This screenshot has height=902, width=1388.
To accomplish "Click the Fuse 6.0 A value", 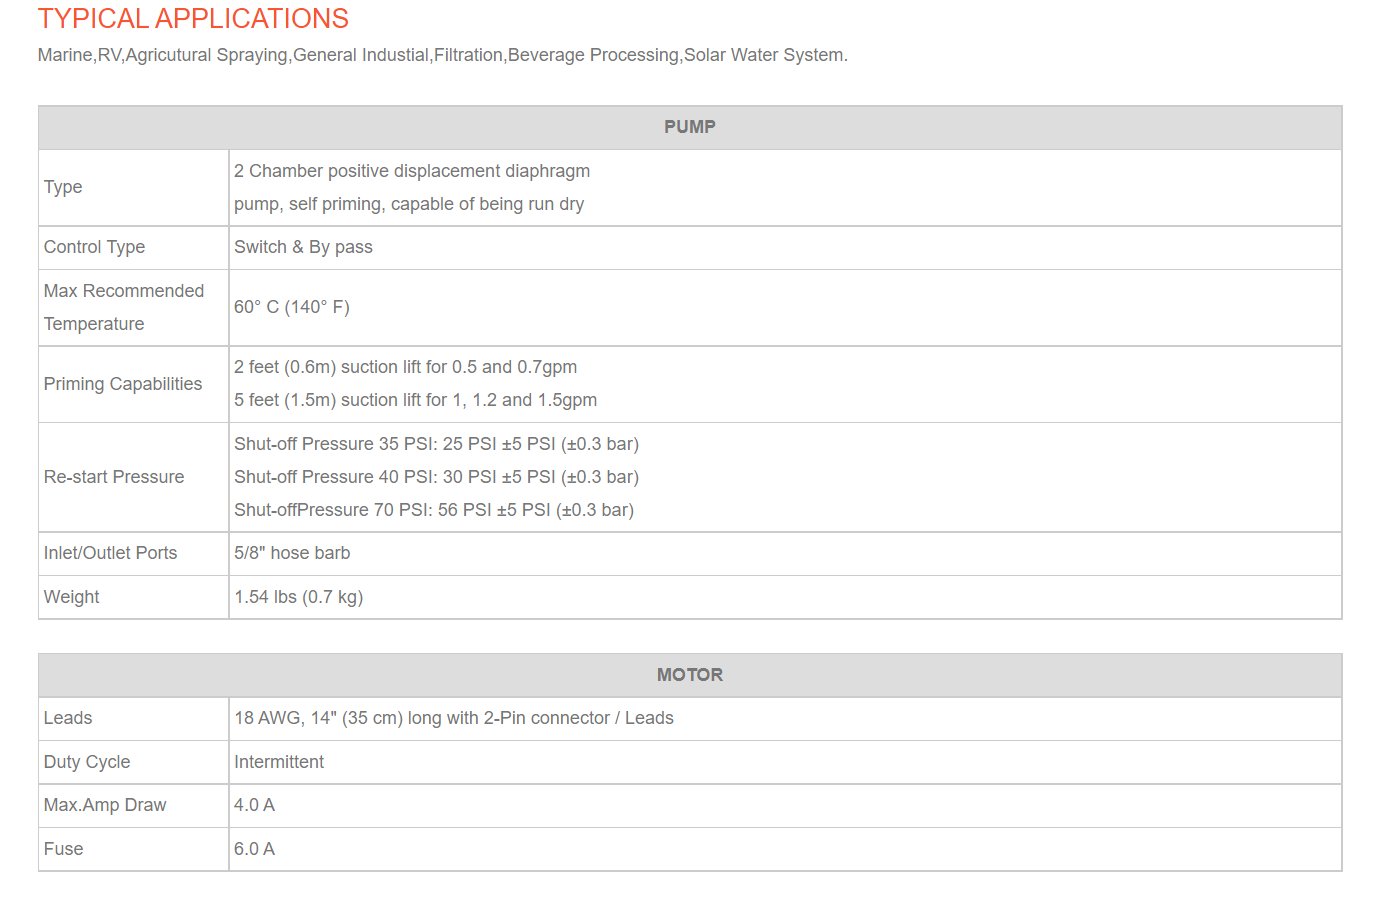I will [x=254, y=849].
